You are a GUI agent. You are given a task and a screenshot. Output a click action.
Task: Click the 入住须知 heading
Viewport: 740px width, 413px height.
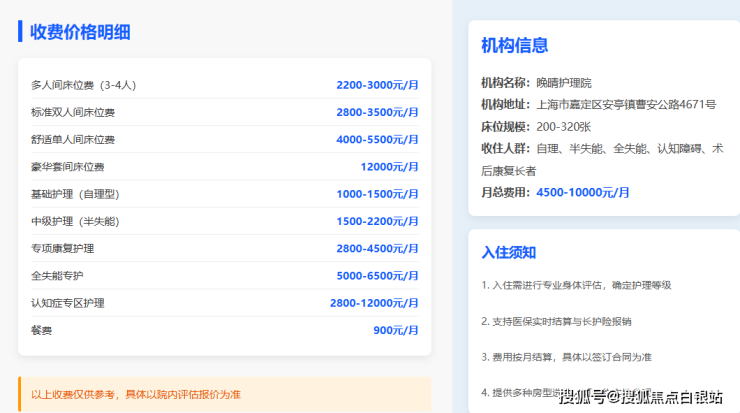pos(509,253)
